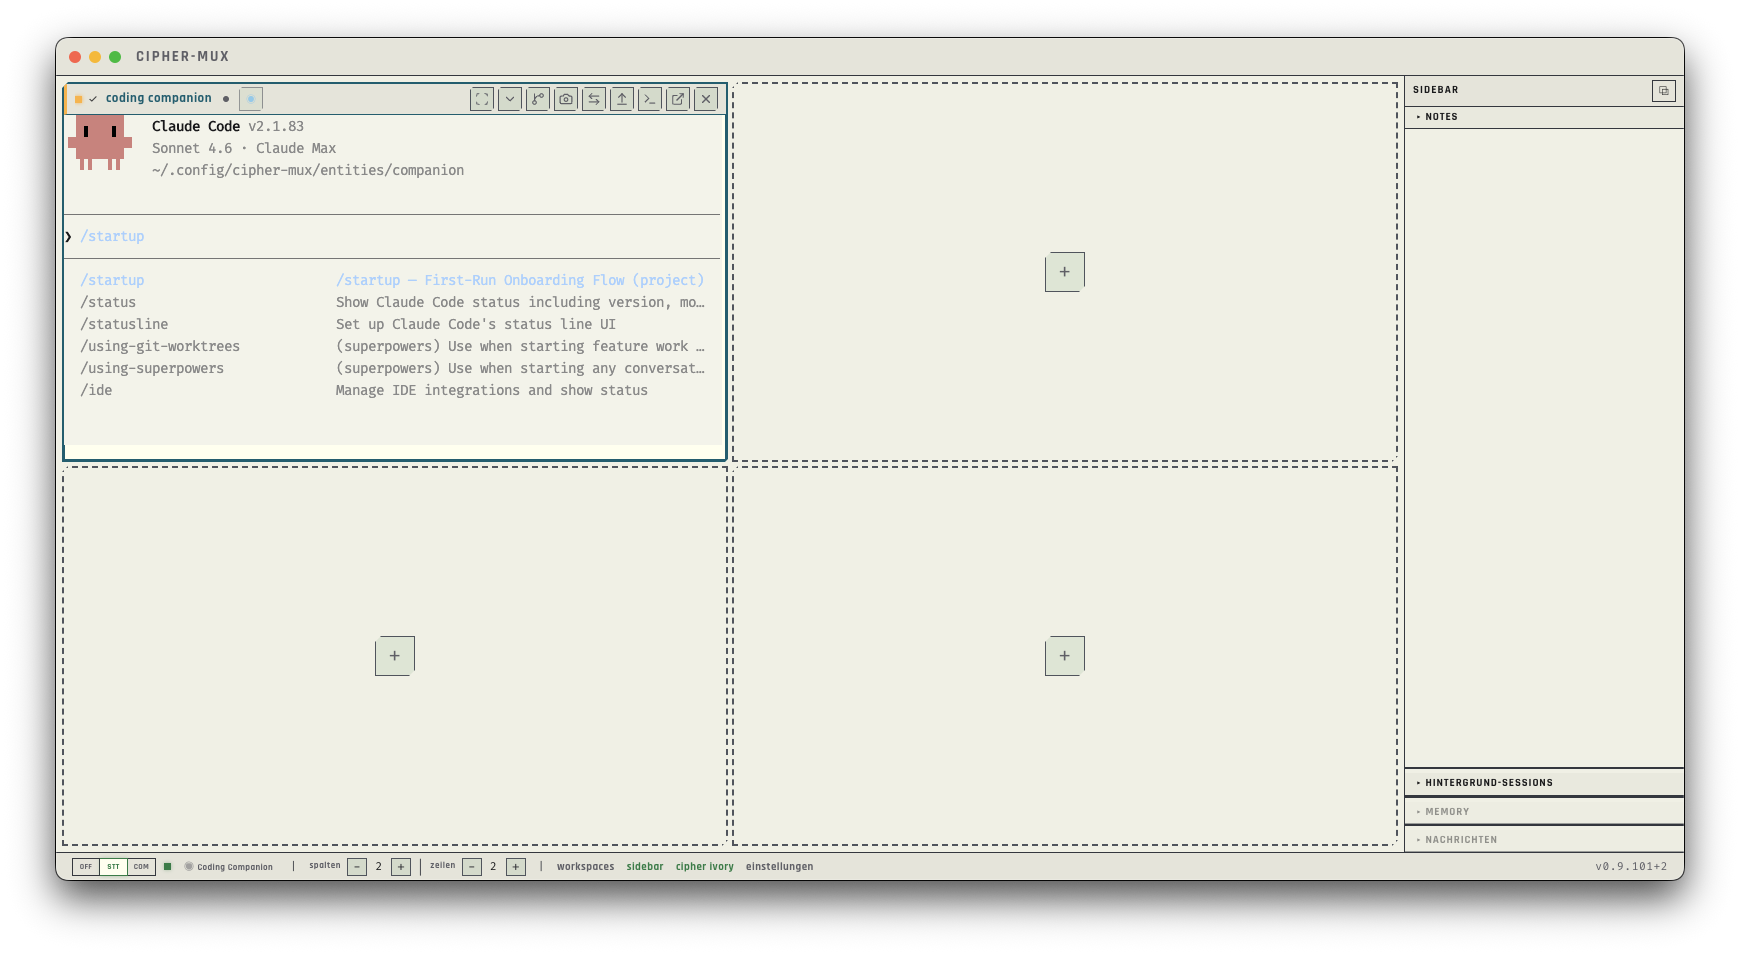Screen dimensions: 1740x954
Task: Click the git branch icon
Action: tap(538, 99)
